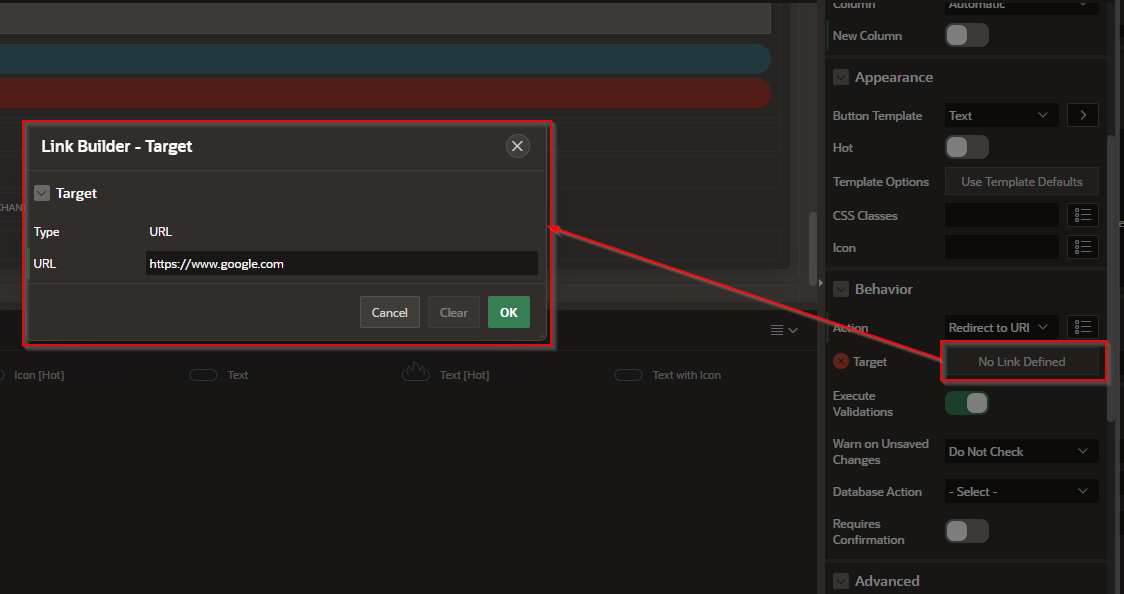Open the Button Template dropdown
Screen dimensions: 1124x594
pyautogui.click(x=1001, y=115)
